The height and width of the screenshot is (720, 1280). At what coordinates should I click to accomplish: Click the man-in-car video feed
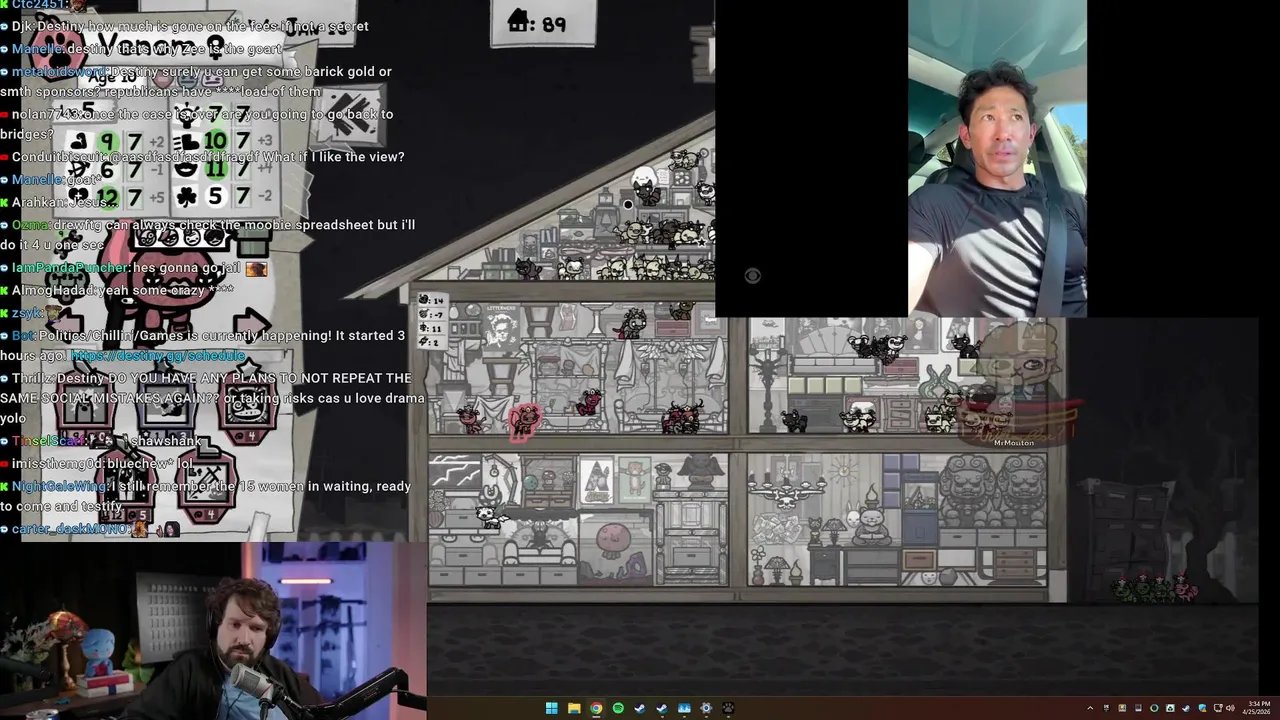click(997, 158)
